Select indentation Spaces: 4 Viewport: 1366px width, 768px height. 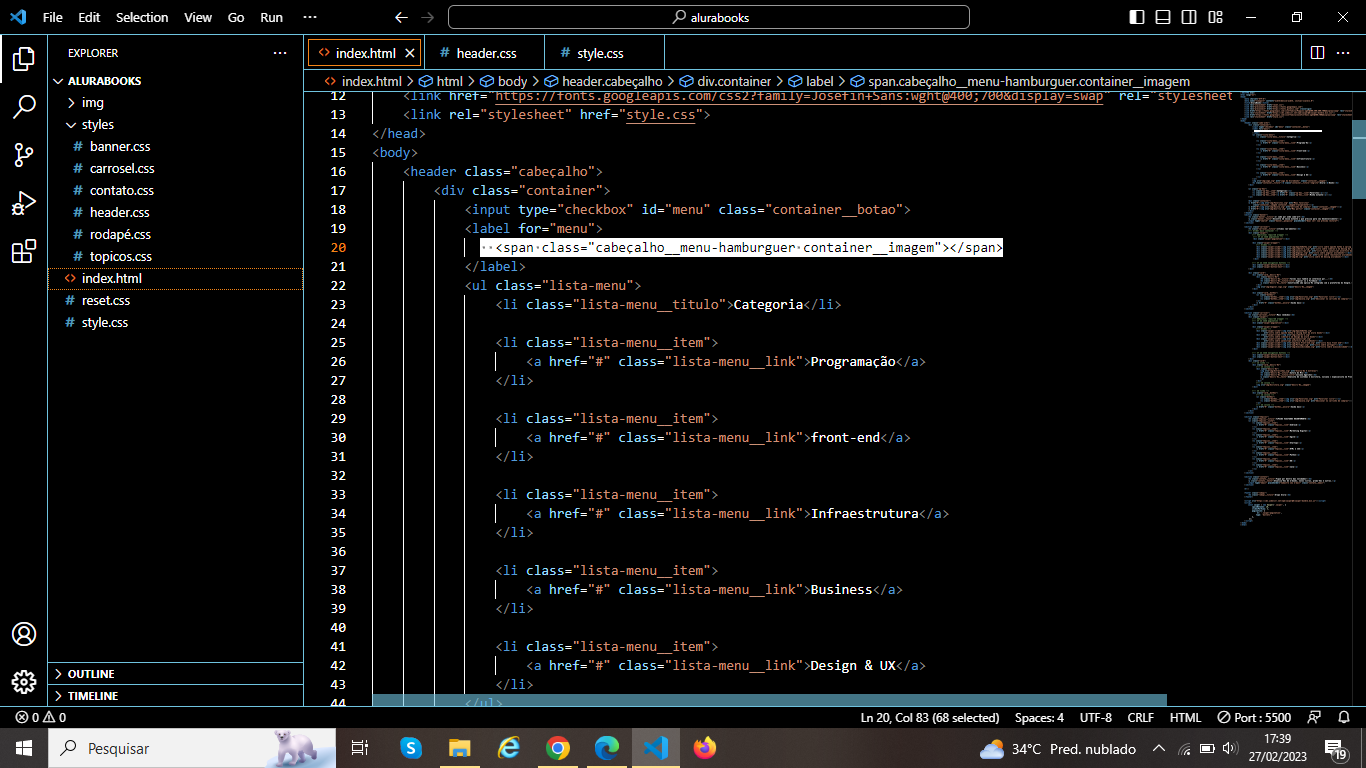[x=1039, y=718]
